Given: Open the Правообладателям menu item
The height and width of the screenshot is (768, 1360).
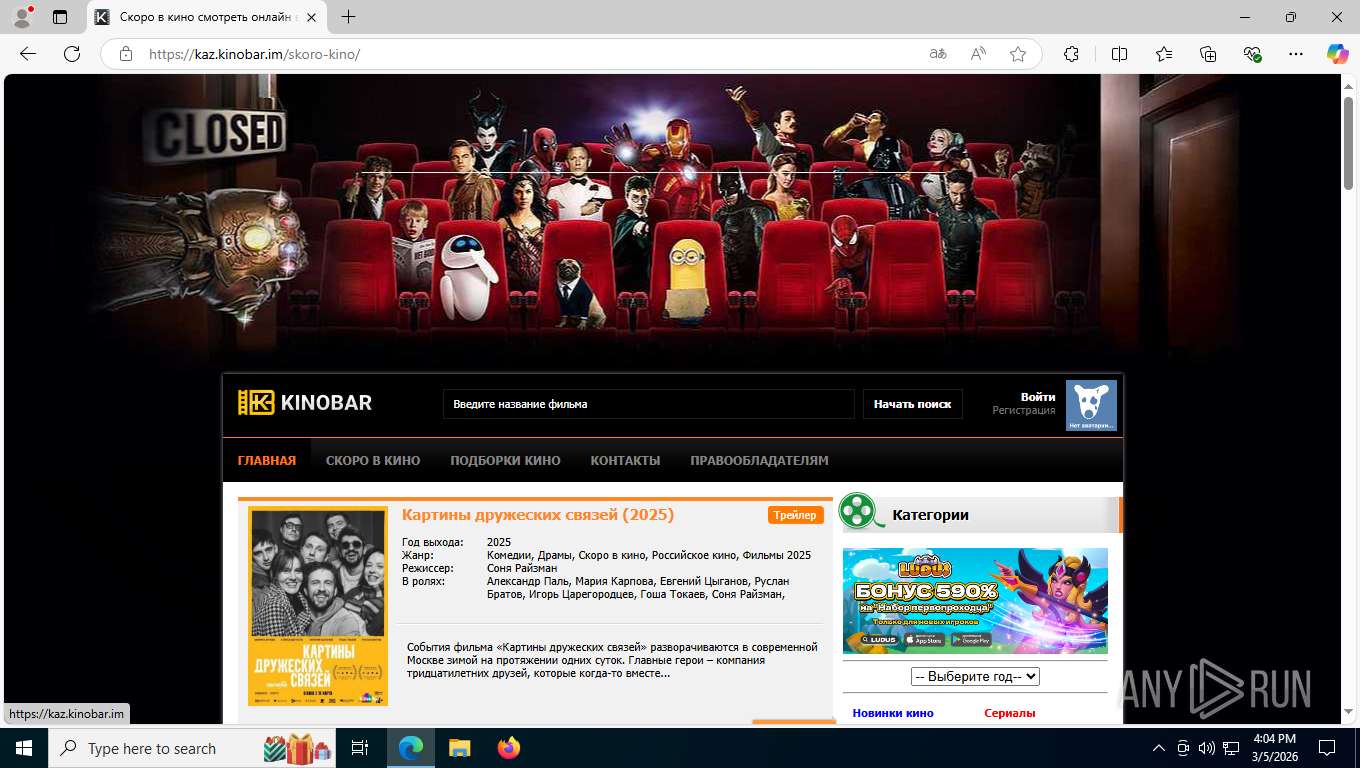Looking at the screenshot, I should (x=759, y=461).
